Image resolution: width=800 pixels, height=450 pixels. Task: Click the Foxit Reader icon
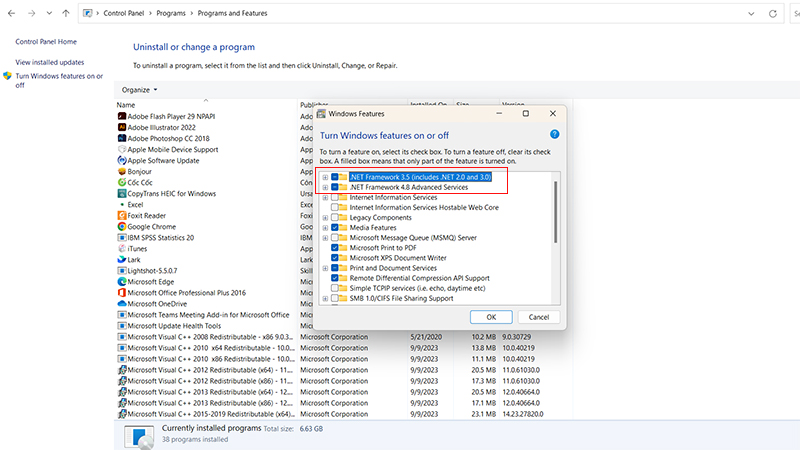(x=122, y=215)
